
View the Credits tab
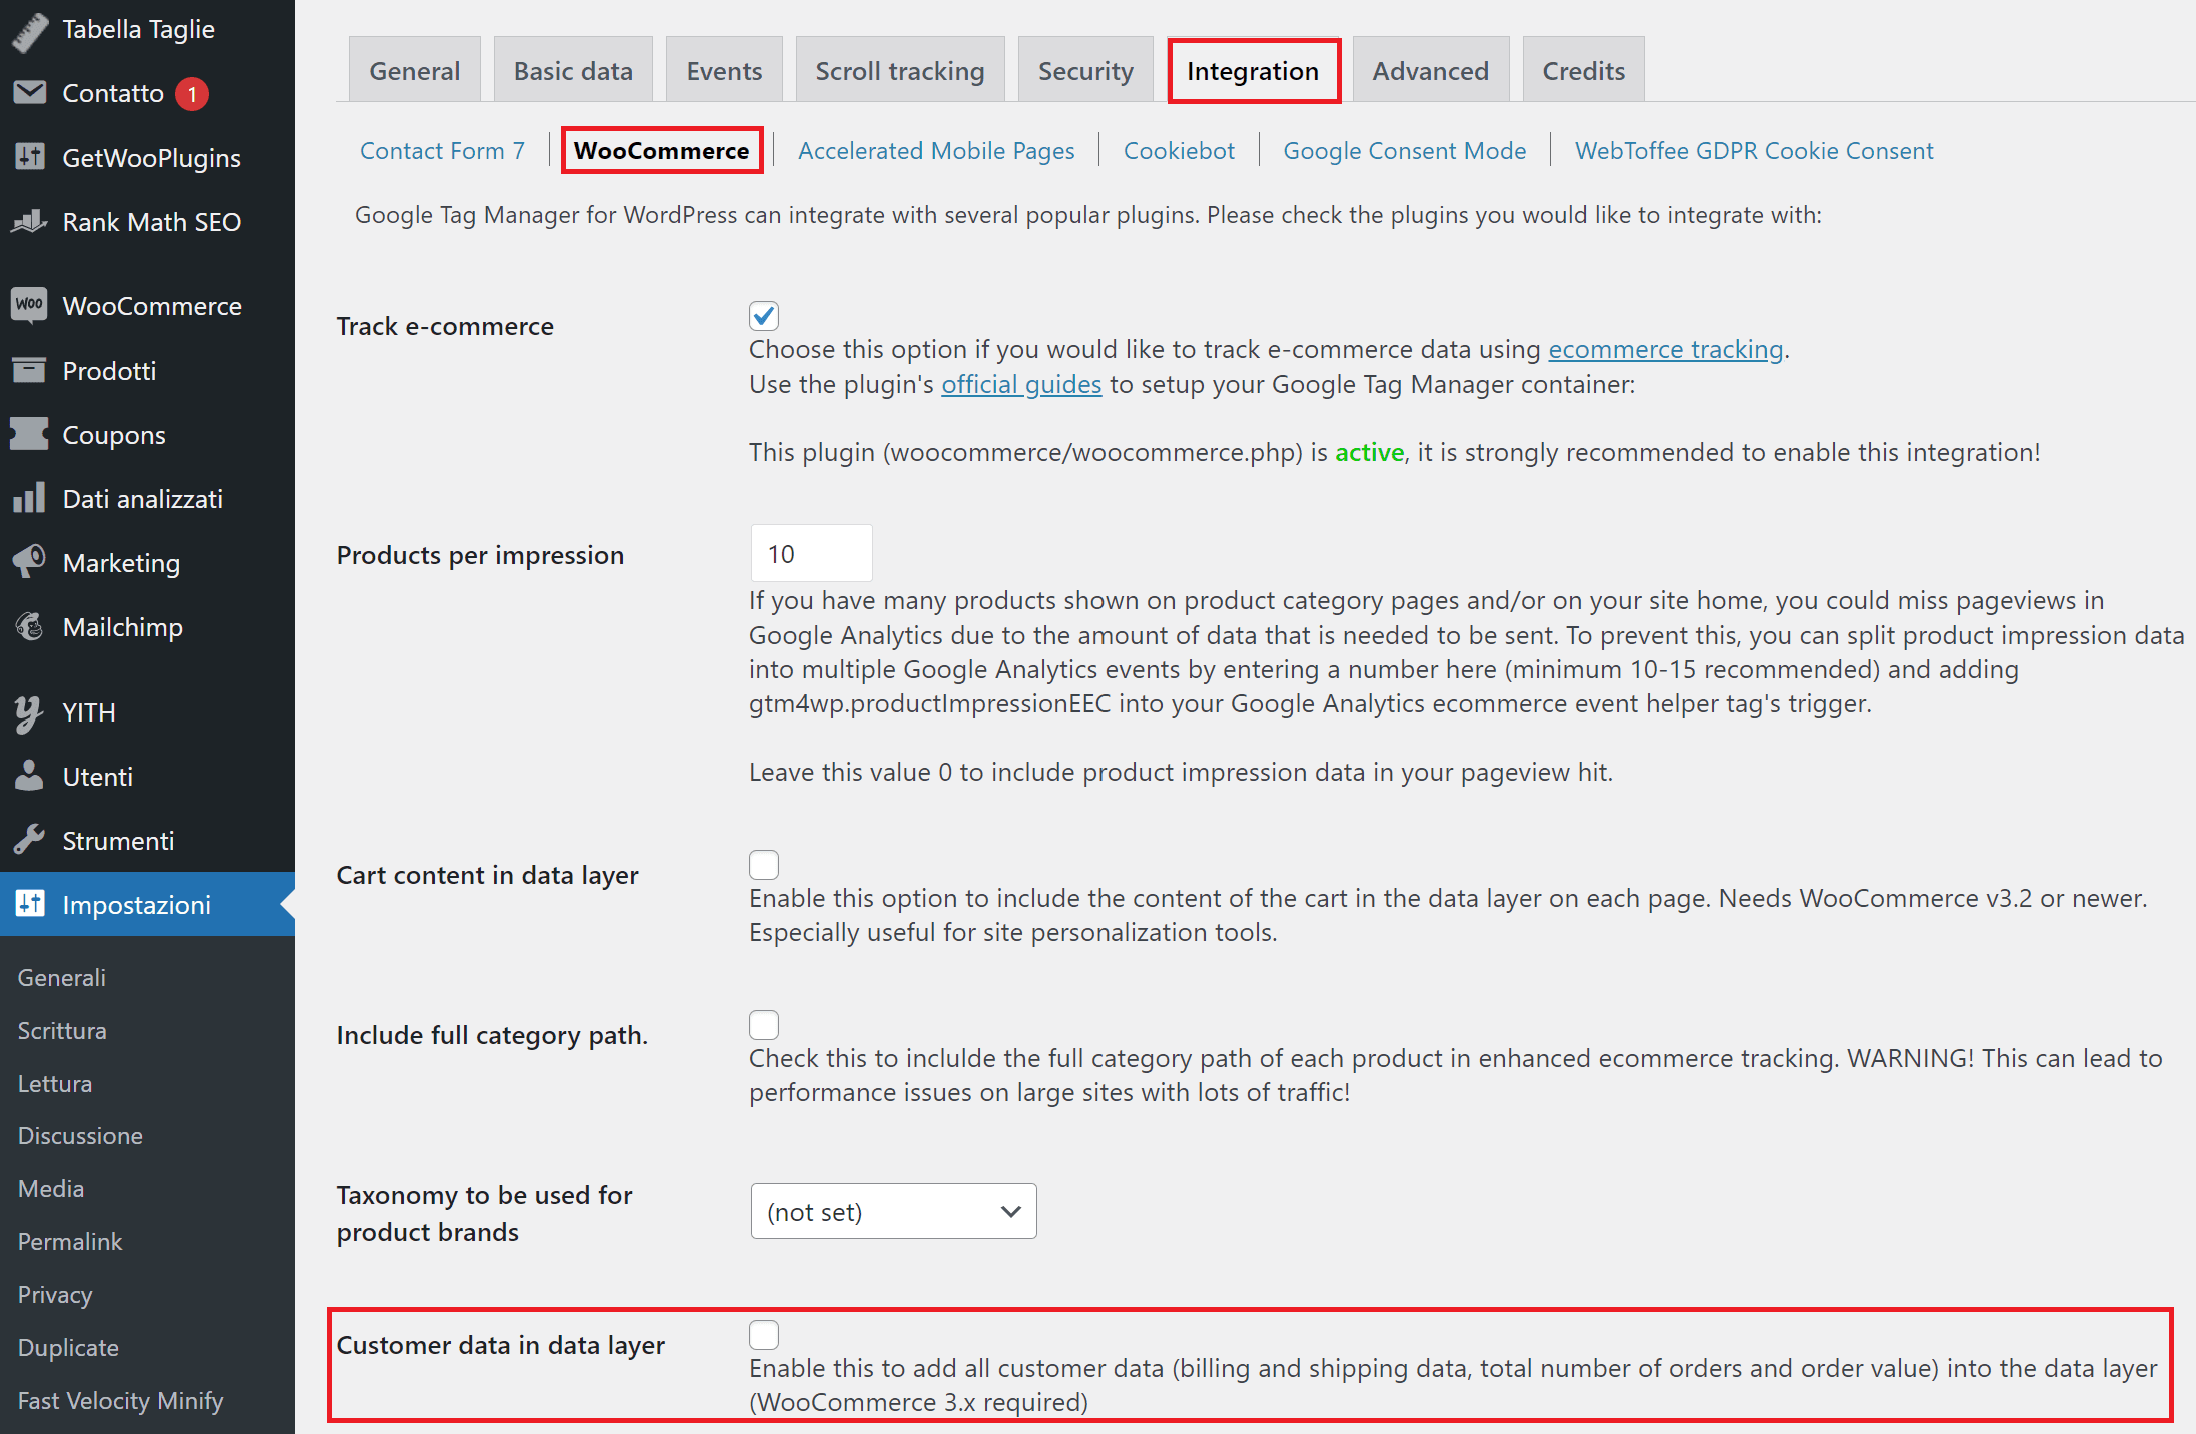1584,70
